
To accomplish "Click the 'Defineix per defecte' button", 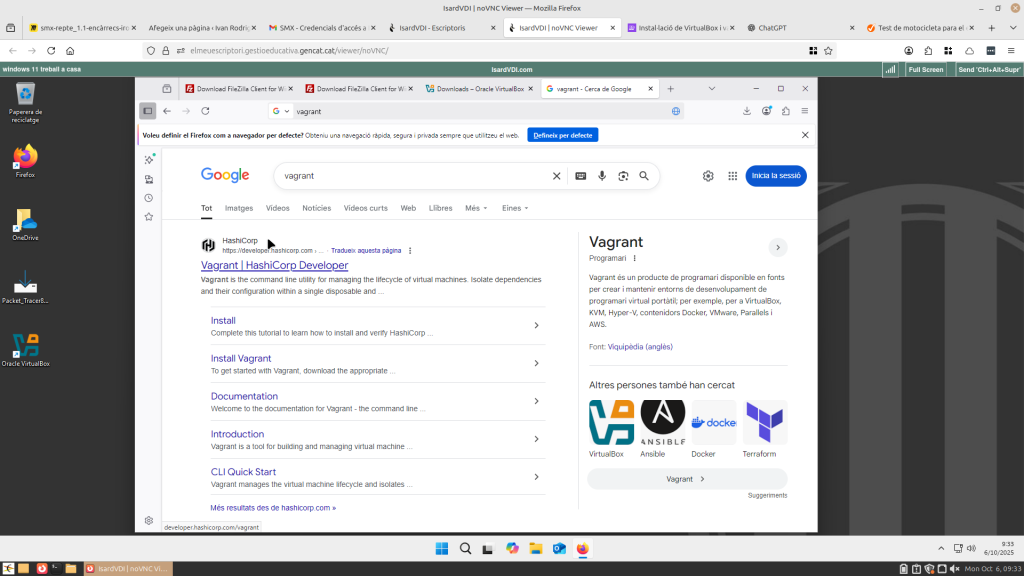I will pyautogui.click(x=562, y=135).
